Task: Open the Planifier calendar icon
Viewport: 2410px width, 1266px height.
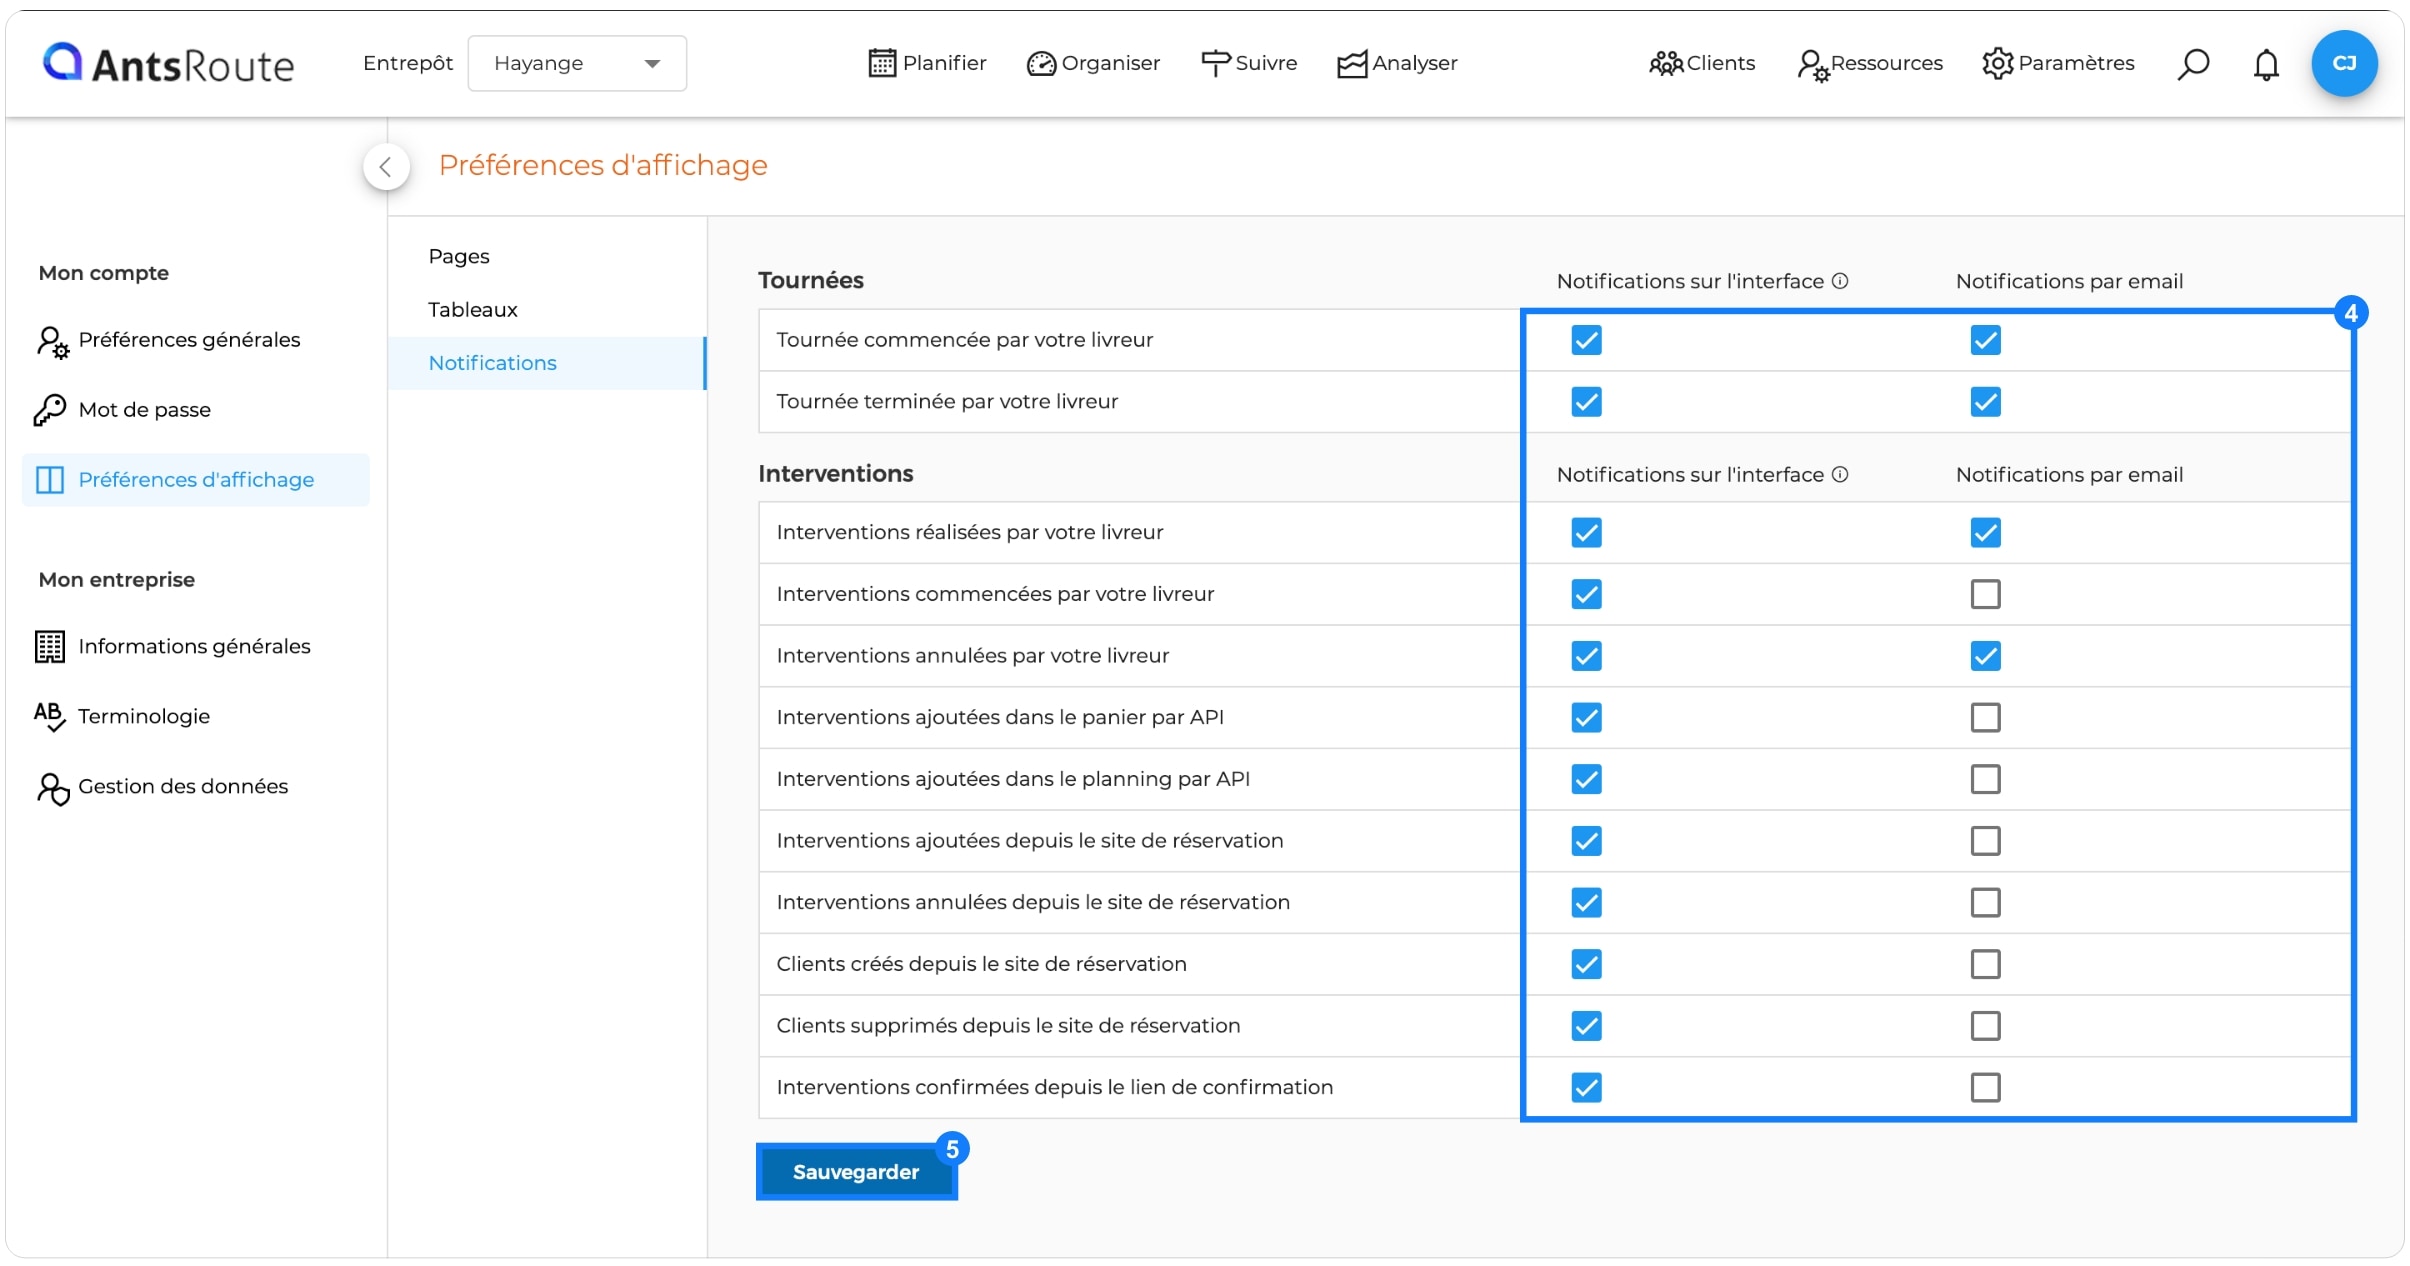Action: [882, 63]
